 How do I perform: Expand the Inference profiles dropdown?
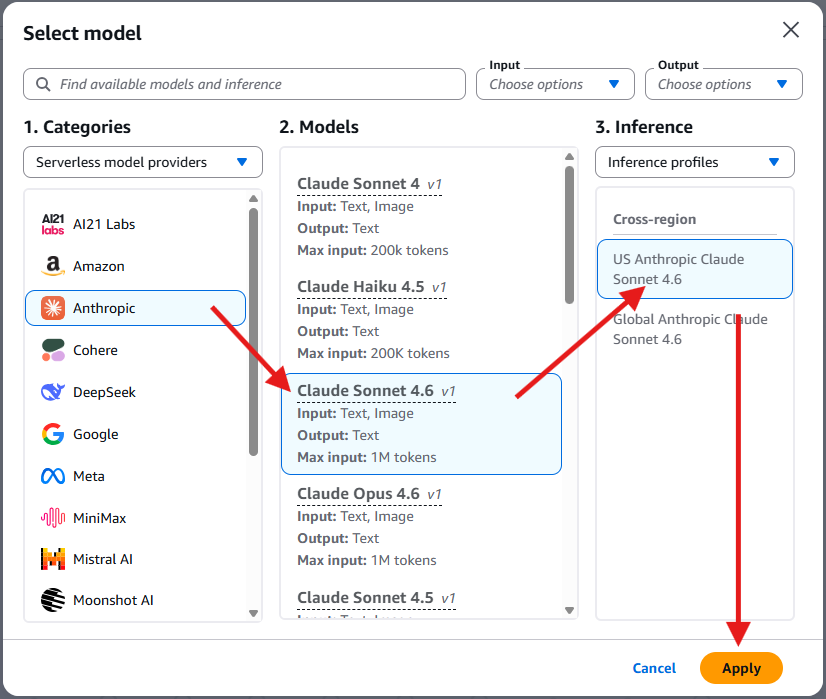pos(695,162)
